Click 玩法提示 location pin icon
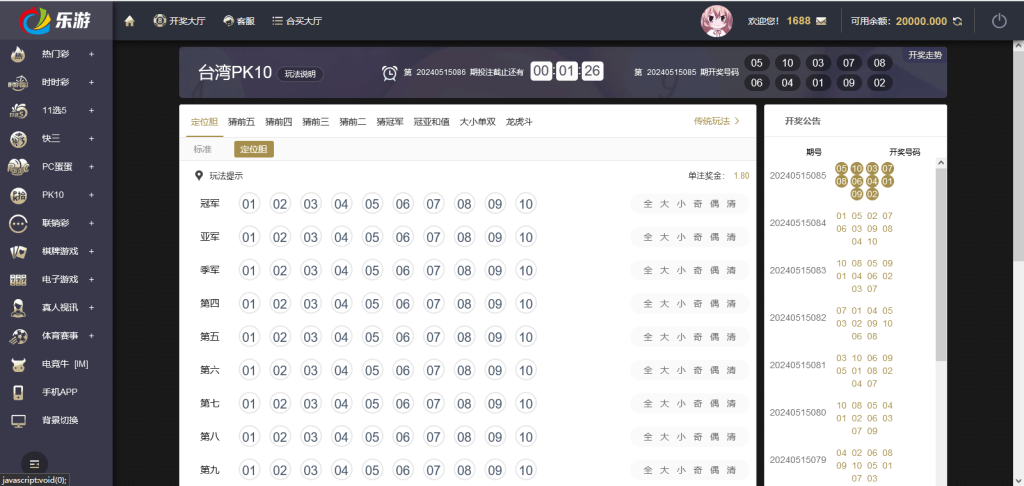This screenshot has width=1024, height=486. (x=199, y=176)
